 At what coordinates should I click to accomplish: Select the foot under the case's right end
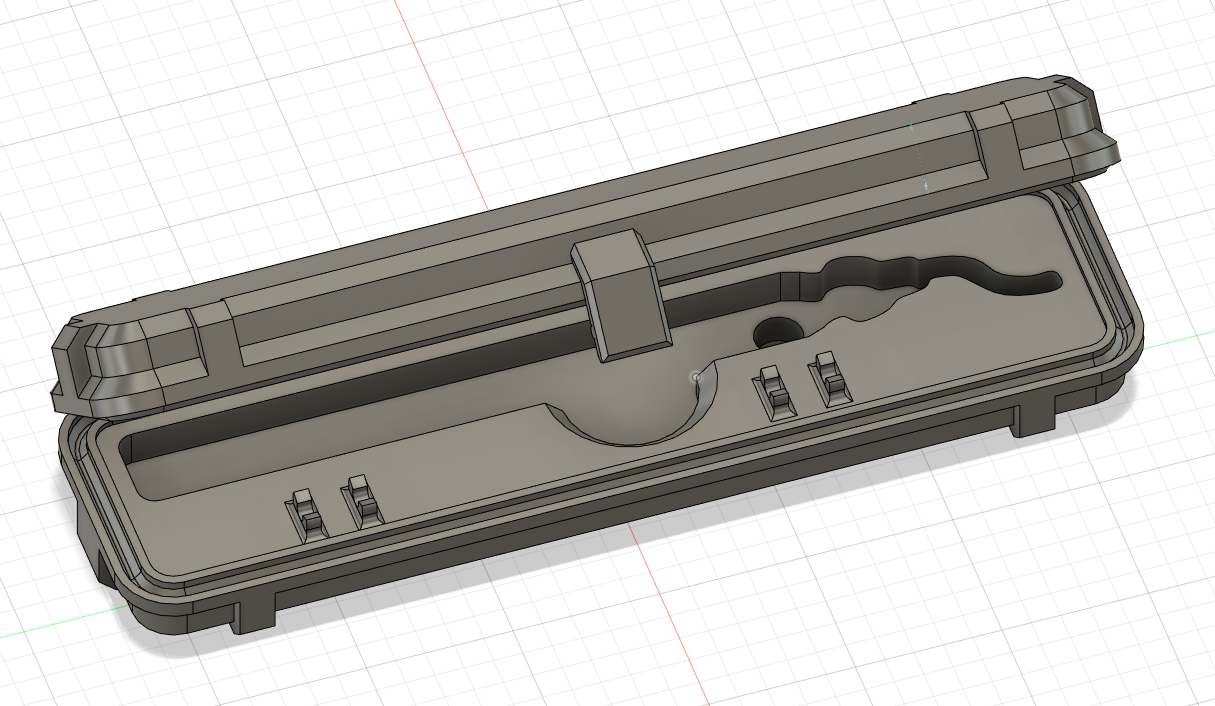pos(1035,414)
